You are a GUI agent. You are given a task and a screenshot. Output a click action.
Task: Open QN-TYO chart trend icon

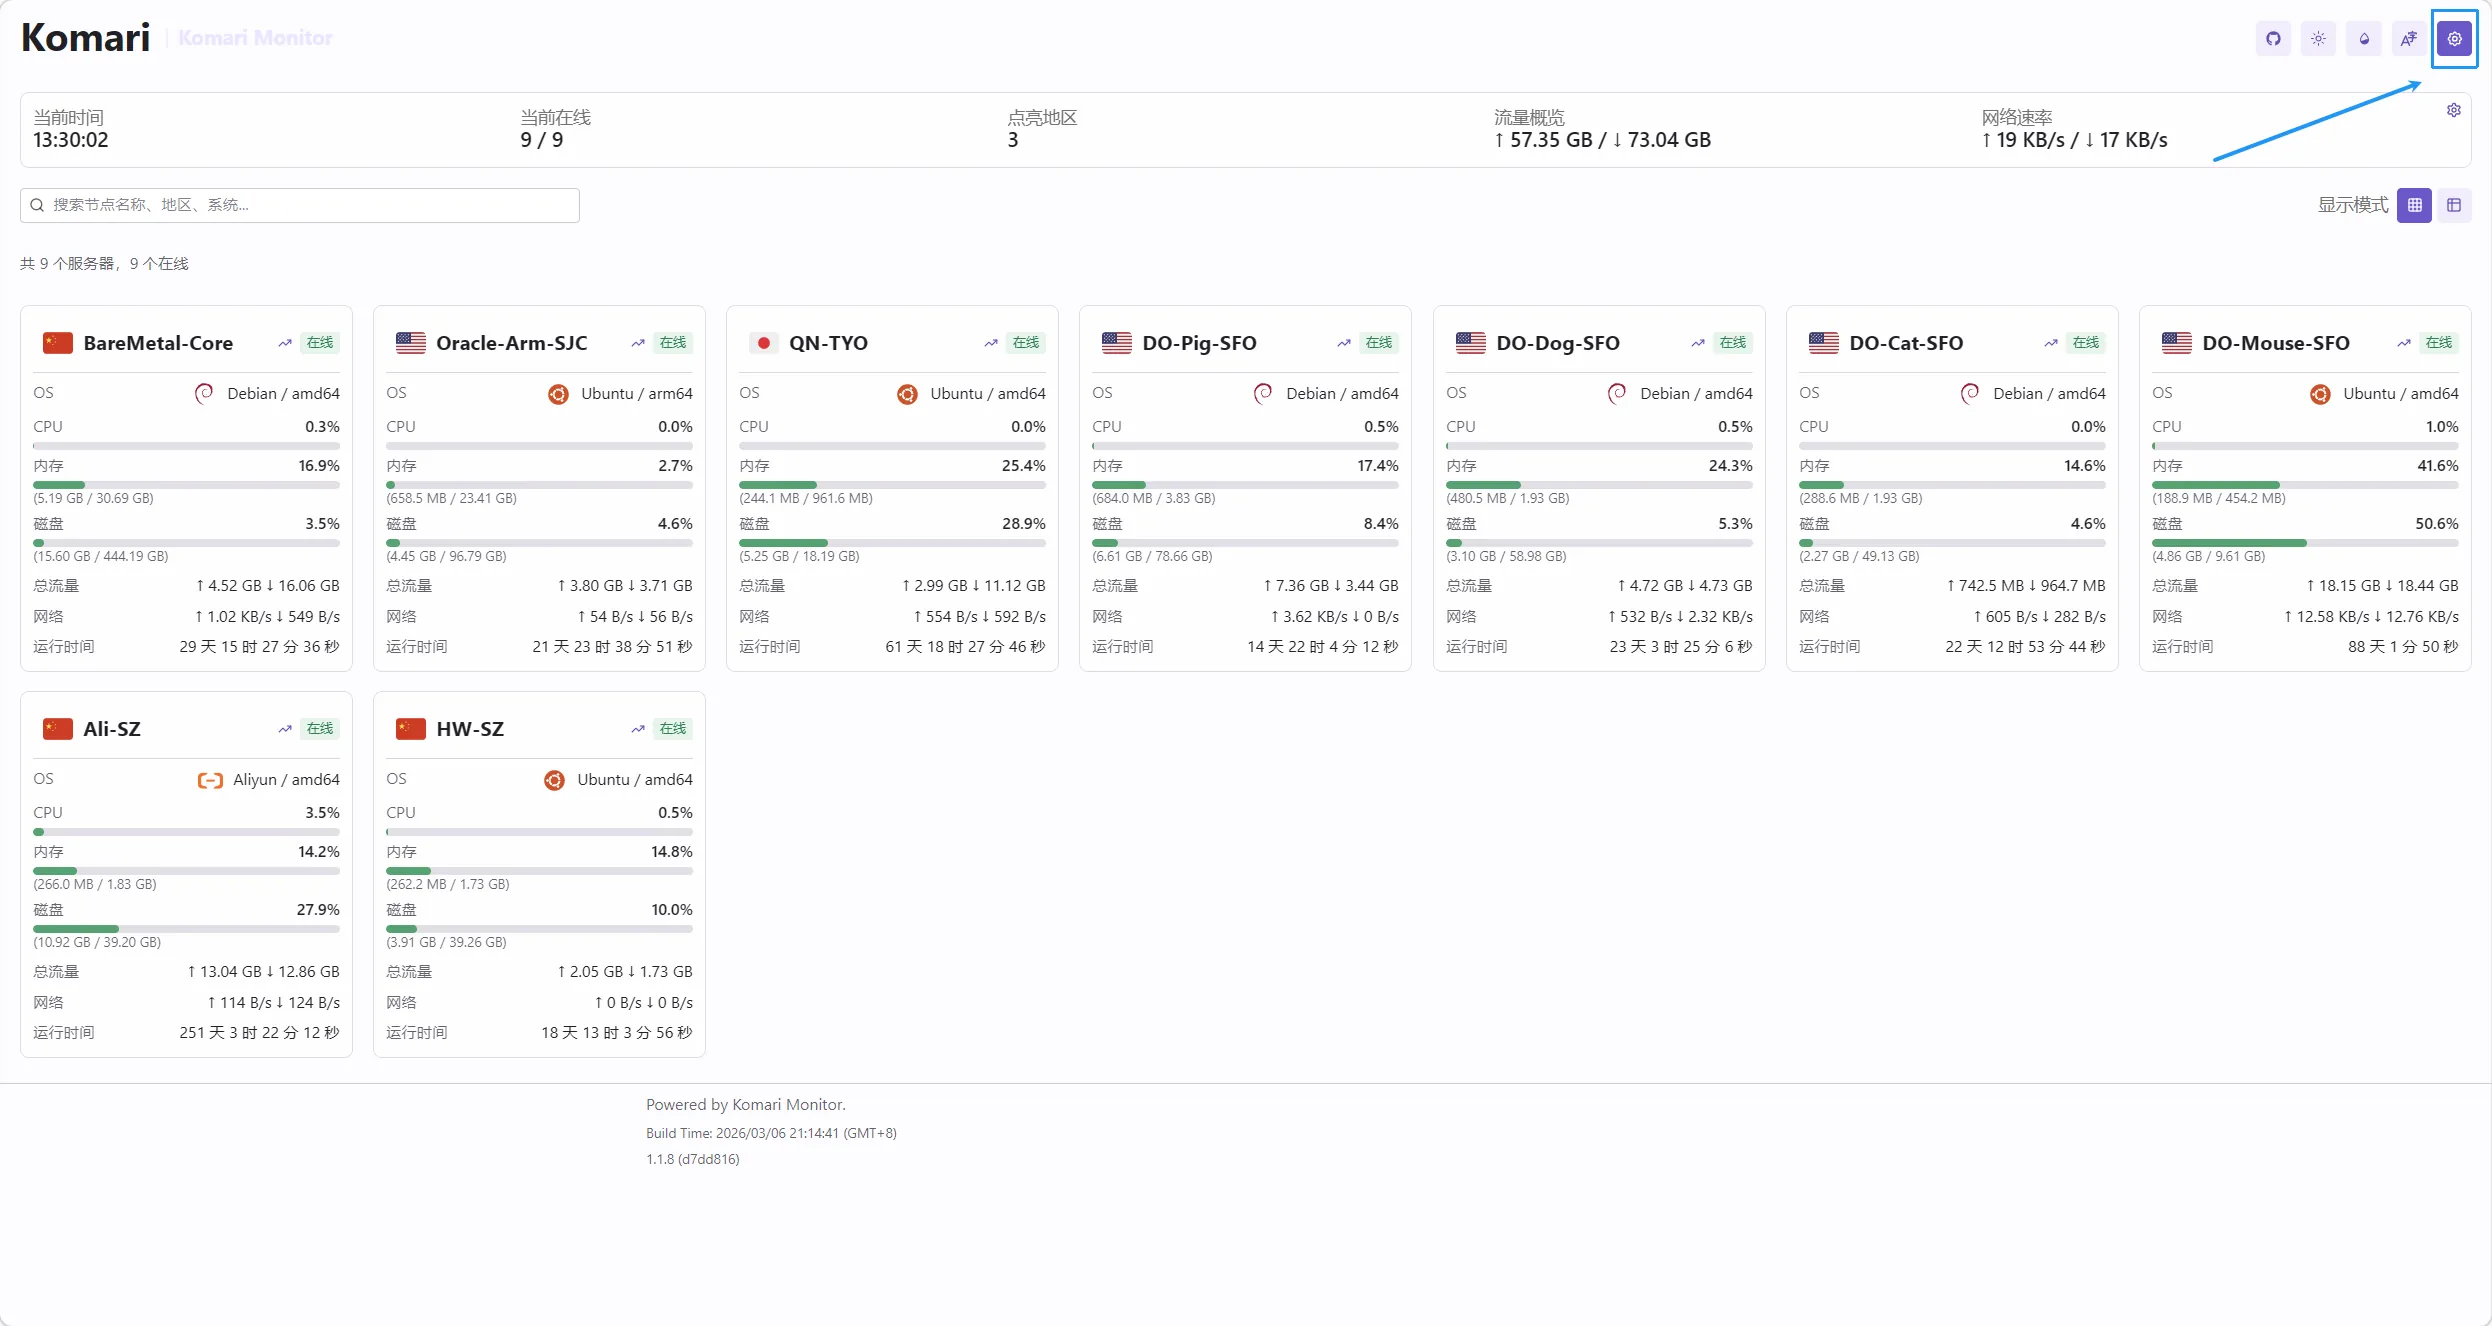[x=991, y=343]
